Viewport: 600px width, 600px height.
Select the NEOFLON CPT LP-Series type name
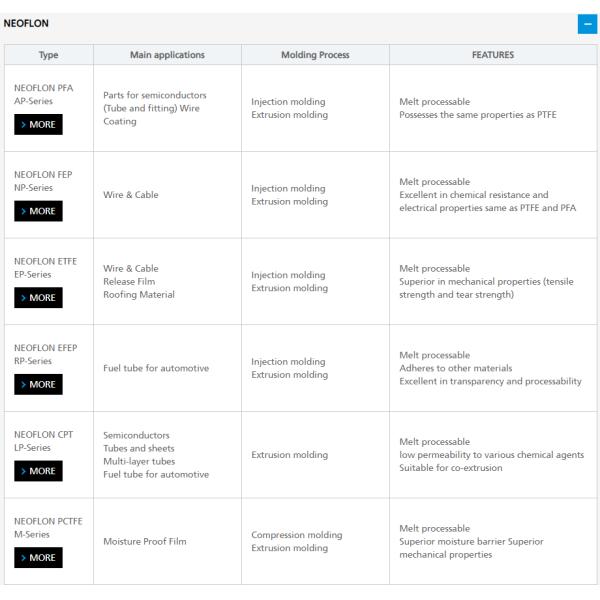point(43,441)
